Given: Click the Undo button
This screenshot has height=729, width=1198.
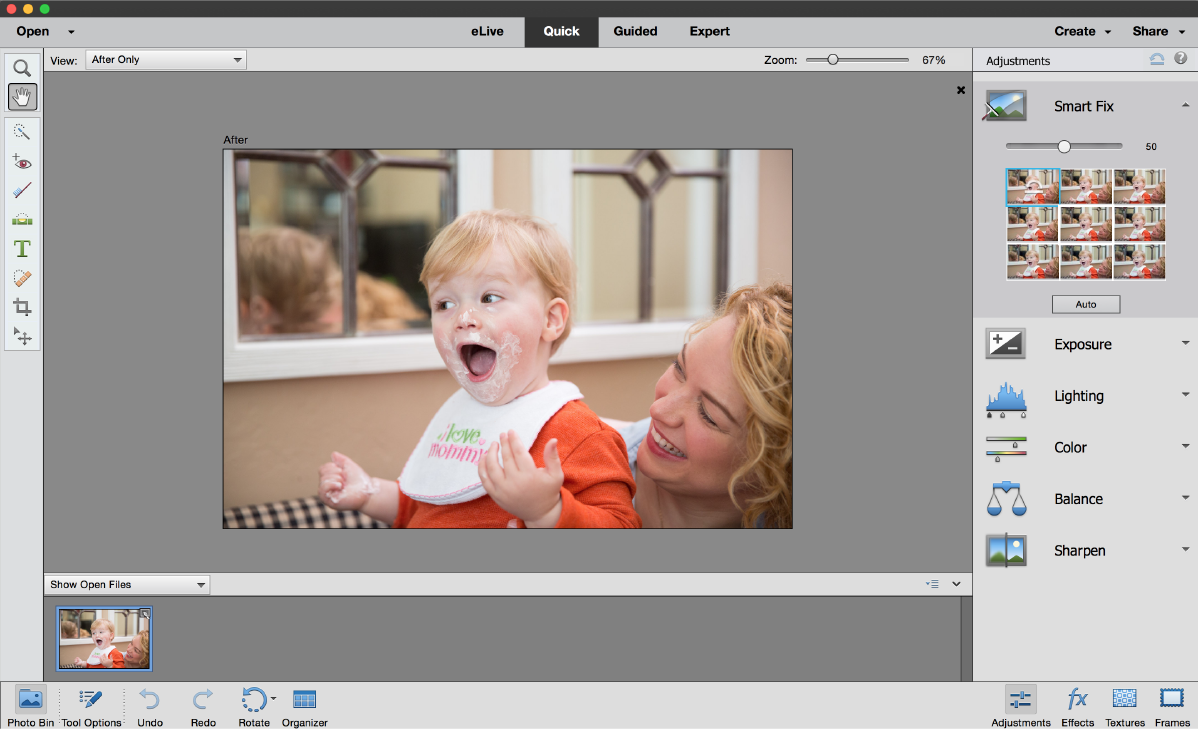Looking at the screenshot, I should tap(149, 706).
